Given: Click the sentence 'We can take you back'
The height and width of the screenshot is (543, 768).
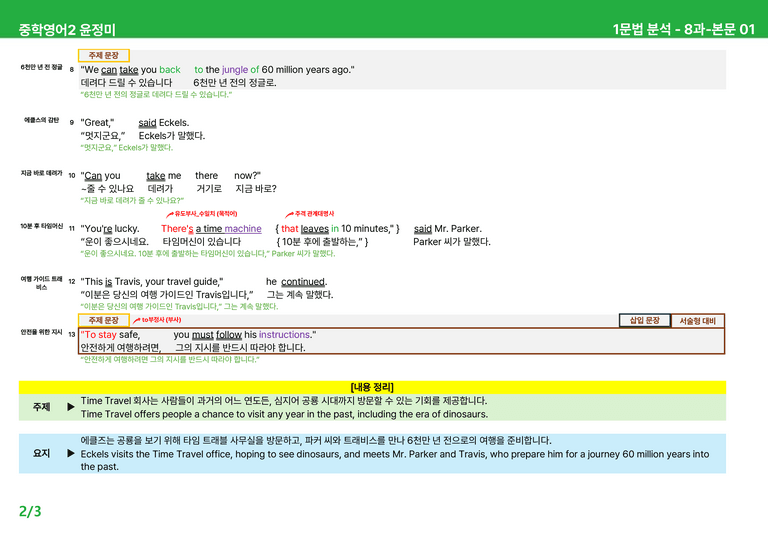Looking at the screenshot, I should [x=131, y=70].
